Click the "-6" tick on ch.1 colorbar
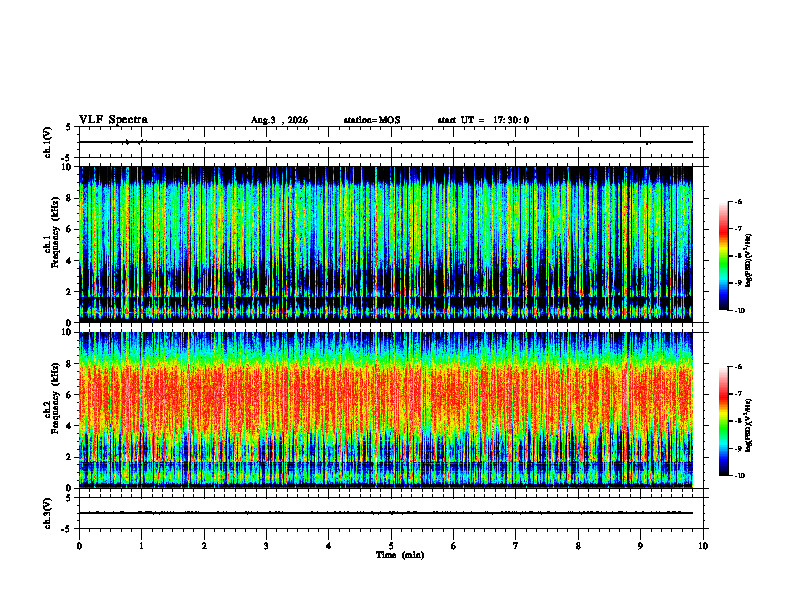The image size is (792, 612). coord(738,202)
